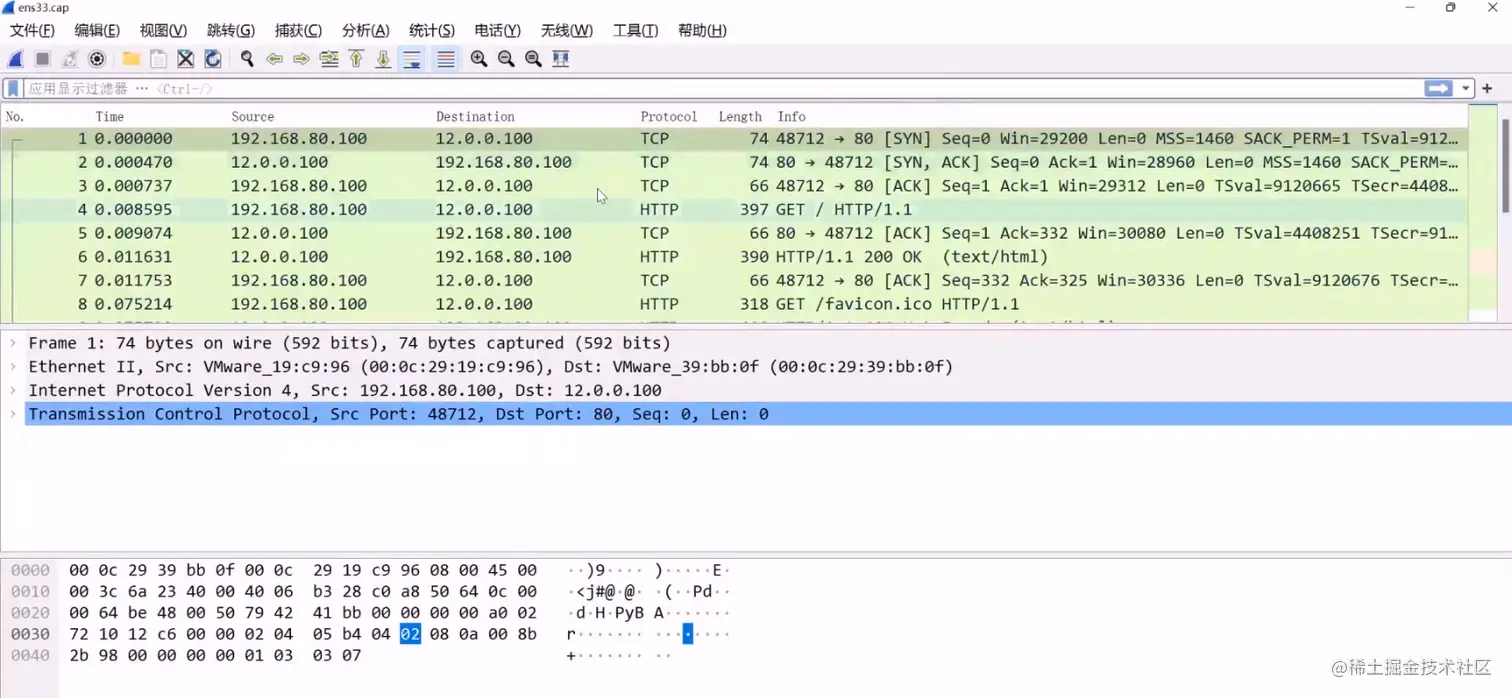Toggle packet list colorization
Viewport: 1512px width, 698px height.
click(x=446, y=60)
